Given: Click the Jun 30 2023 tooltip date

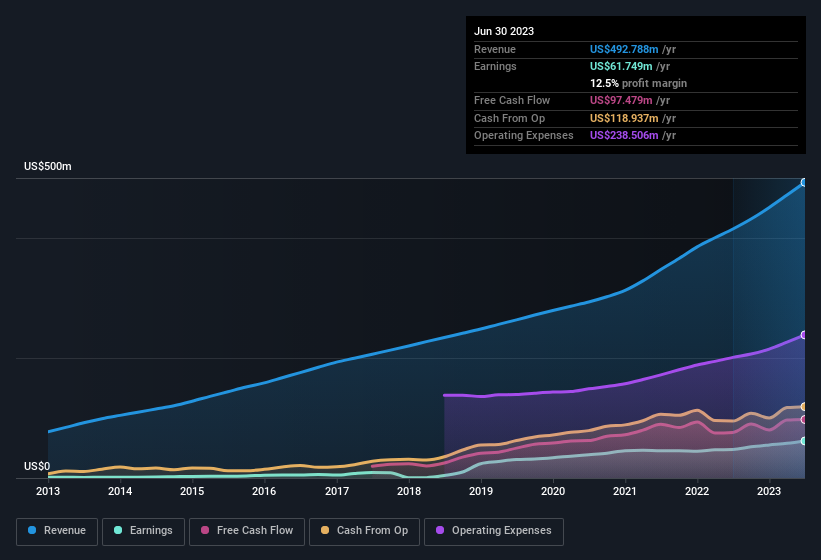Looking at the screenshot, I should 504,31.
